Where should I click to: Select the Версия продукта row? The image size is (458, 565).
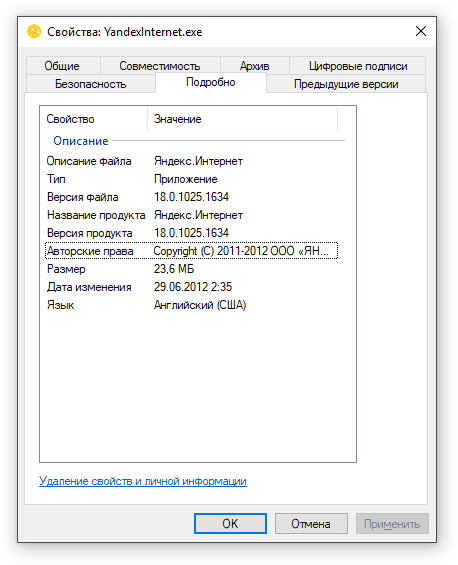(x=192, y=233)
